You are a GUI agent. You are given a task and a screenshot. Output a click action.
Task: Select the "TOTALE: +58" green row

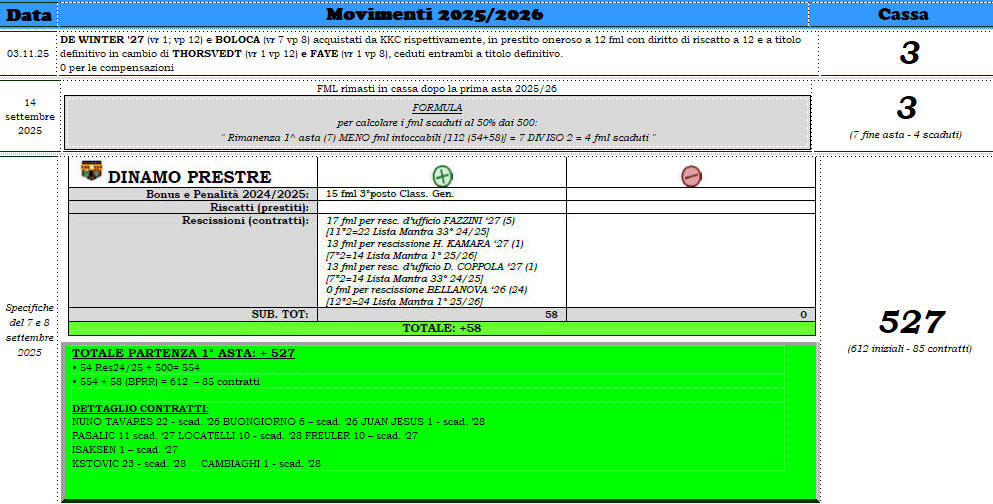point(440,328)
